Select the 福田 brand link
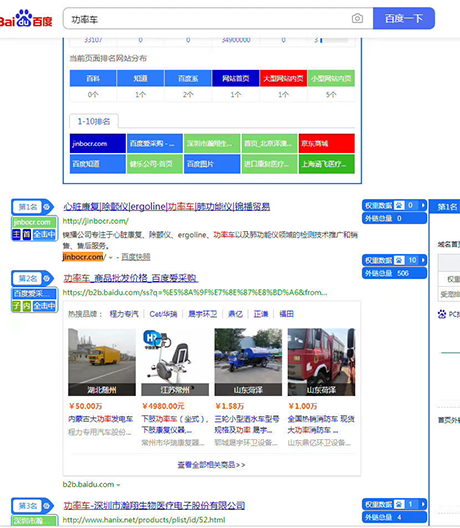This screenshot has width=460, height=528. [x=287, y=314]
